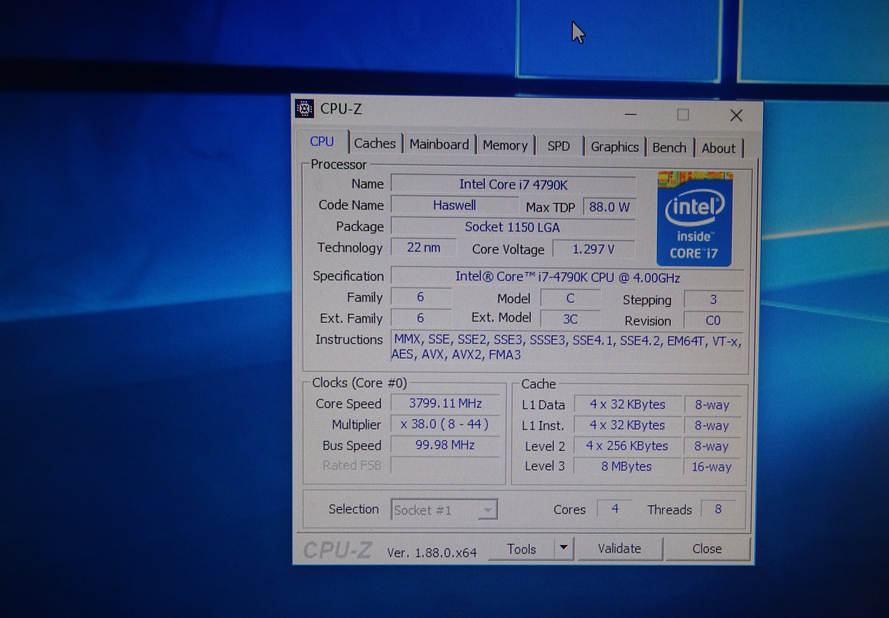Switch to the Bench tab
The height and width of the screenshot is (618, 889).
(669, 147)
